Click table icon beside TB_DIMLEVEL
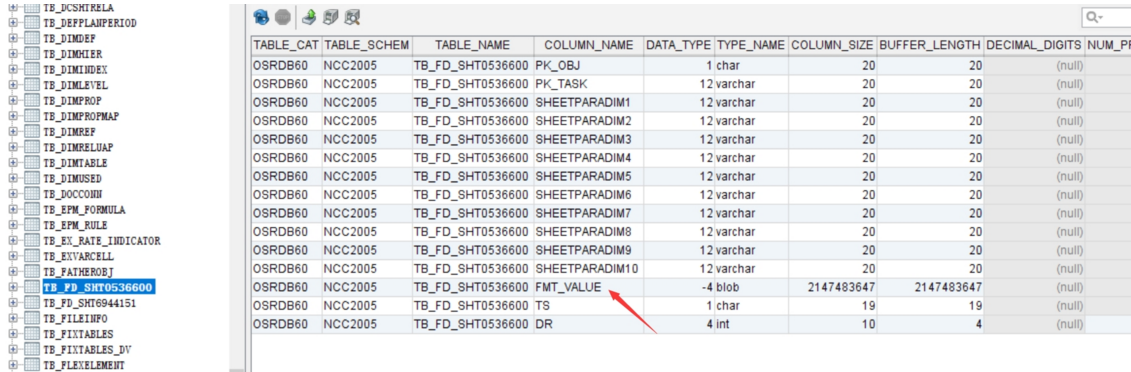The height and width of the screenshot is (372, 1131). point(31,85)
